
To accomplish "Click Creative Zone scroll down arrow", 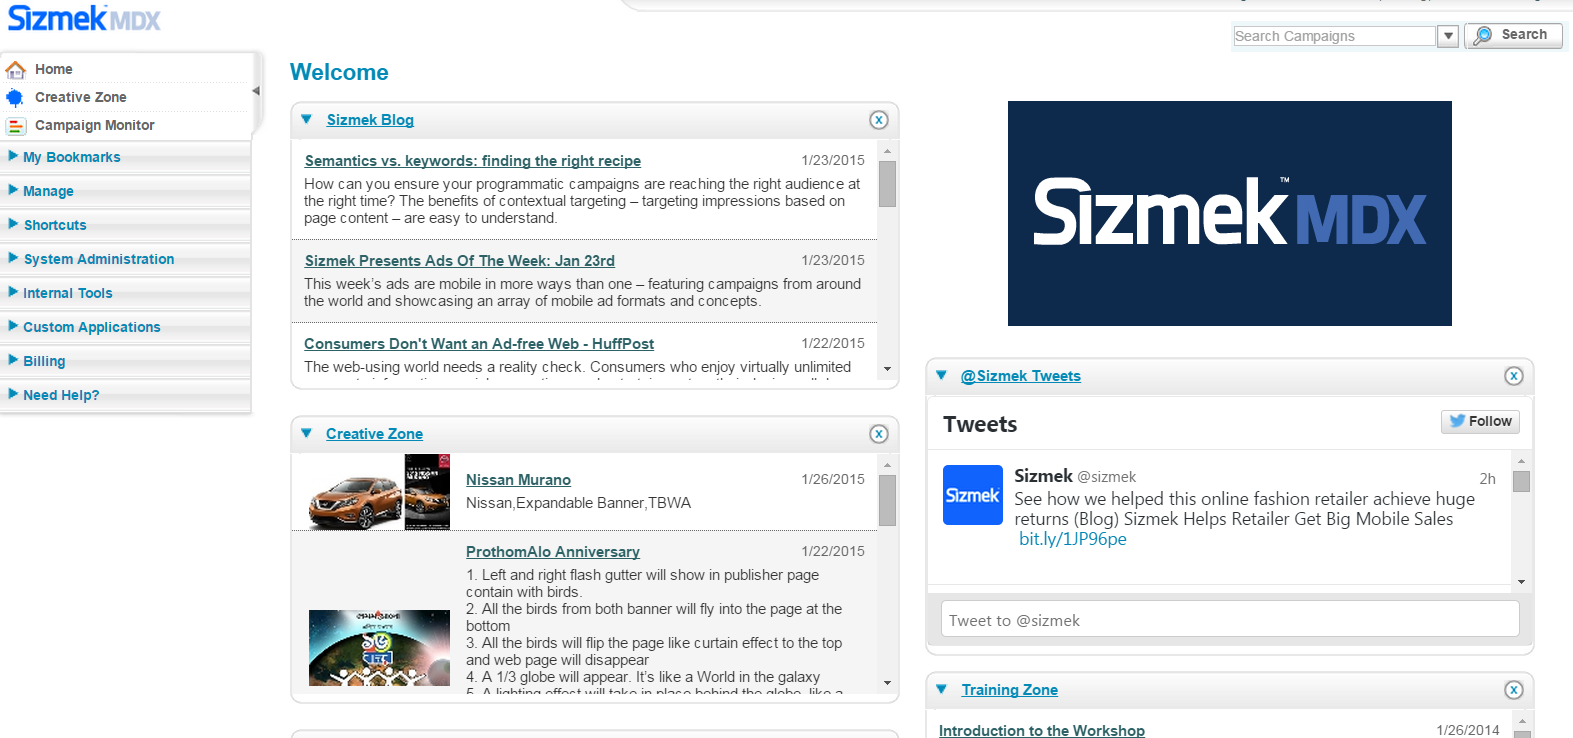I will (887, 683).
